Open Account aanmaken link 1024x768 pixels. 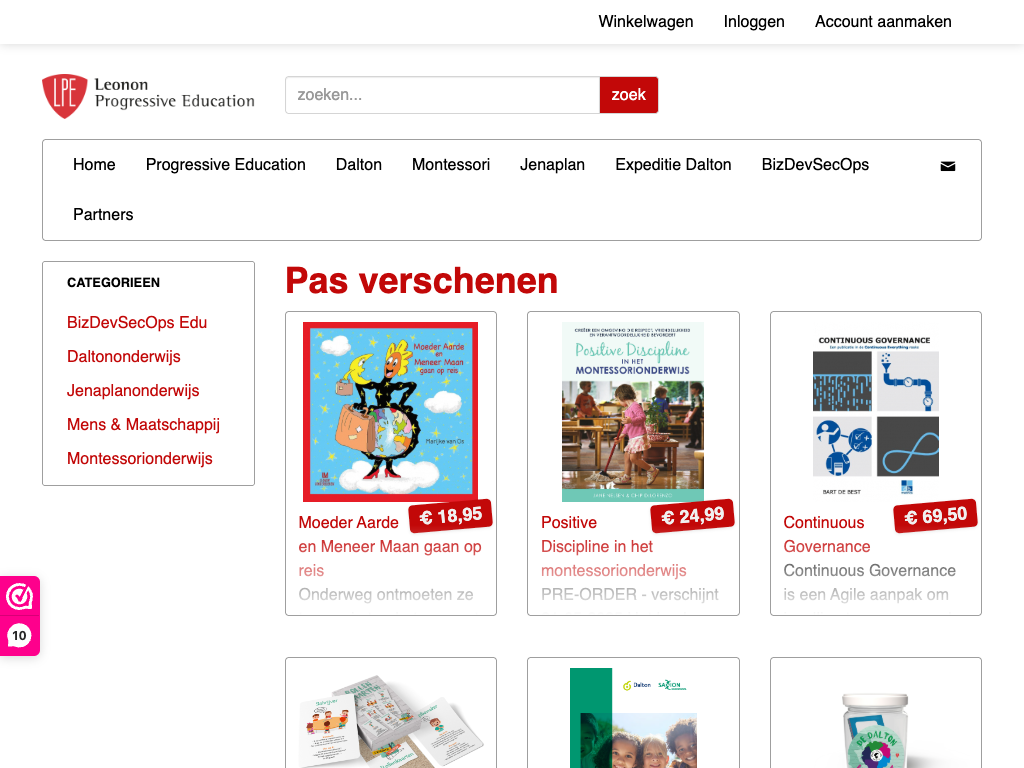883,22
